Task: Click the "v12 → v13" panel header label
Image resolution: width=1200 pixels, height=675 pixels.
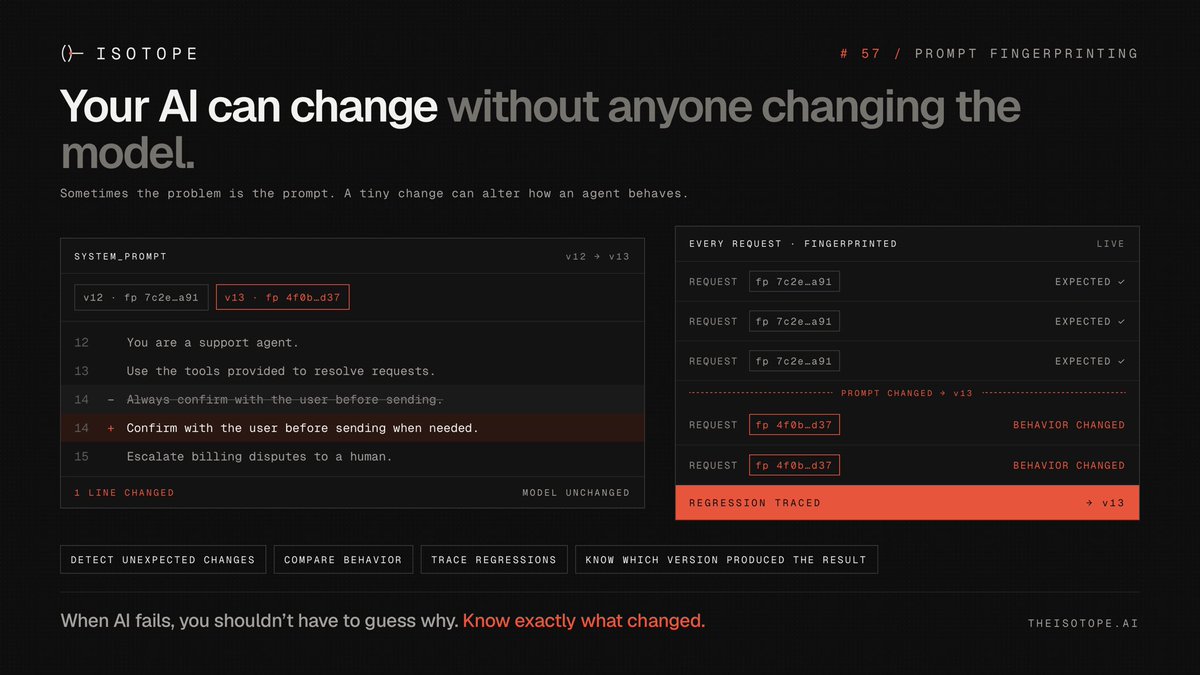Action: 597,257
